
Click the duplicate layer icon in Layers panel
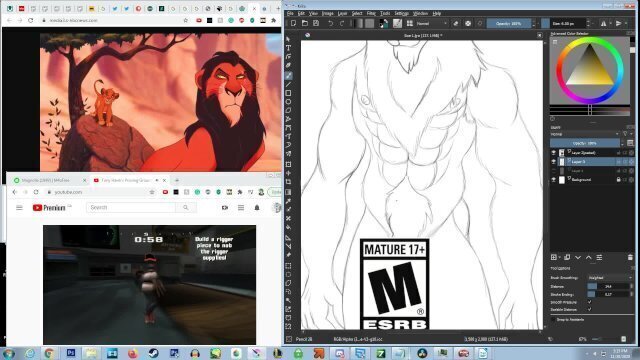(x=567, y=258)
